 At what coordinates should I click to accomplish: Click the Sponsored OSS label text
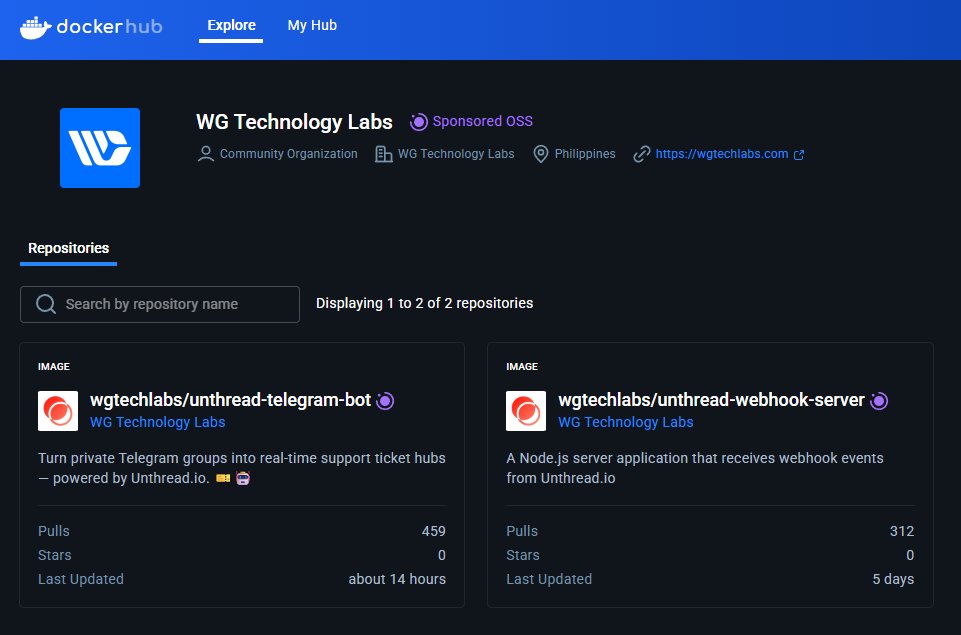coord(482,121)
